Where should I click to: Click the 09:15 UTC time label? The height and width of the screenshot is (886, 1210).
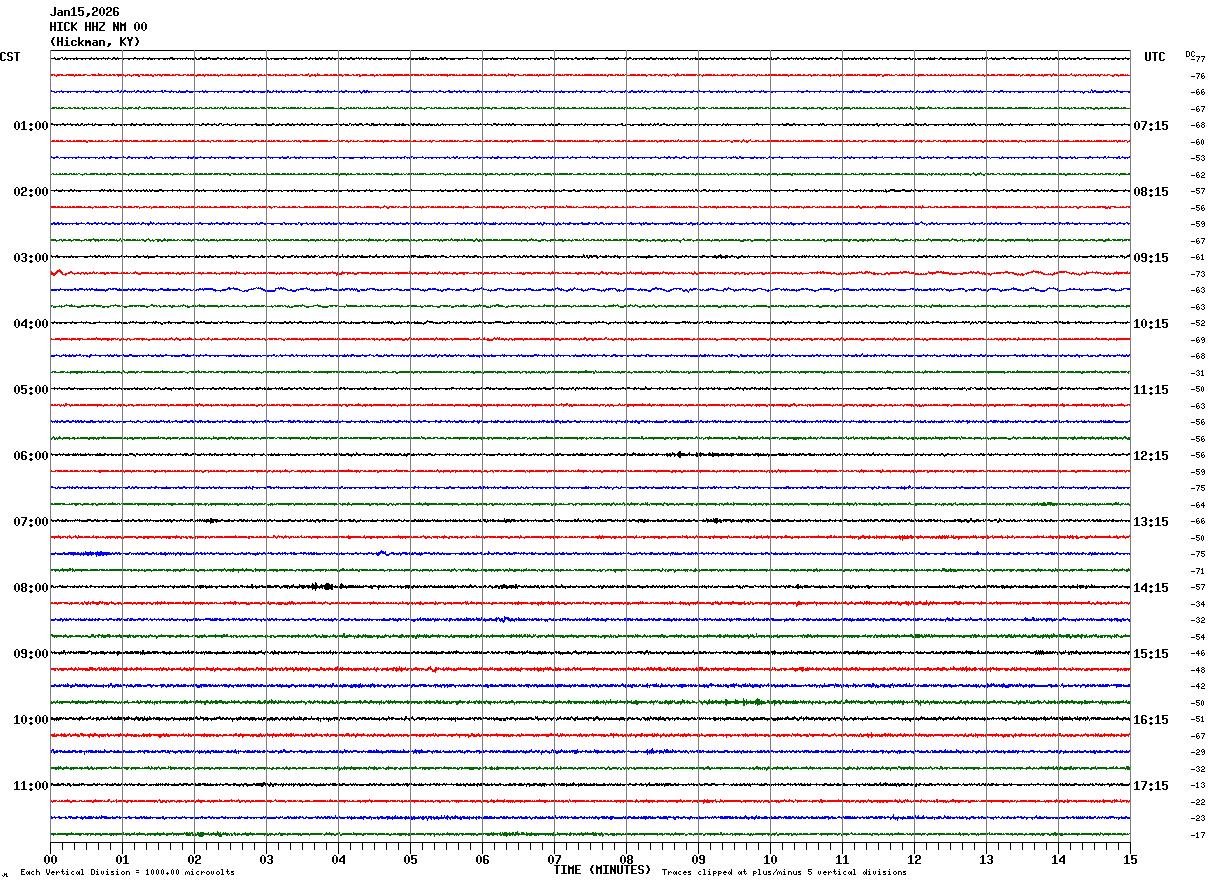(x=1151, y=258)
